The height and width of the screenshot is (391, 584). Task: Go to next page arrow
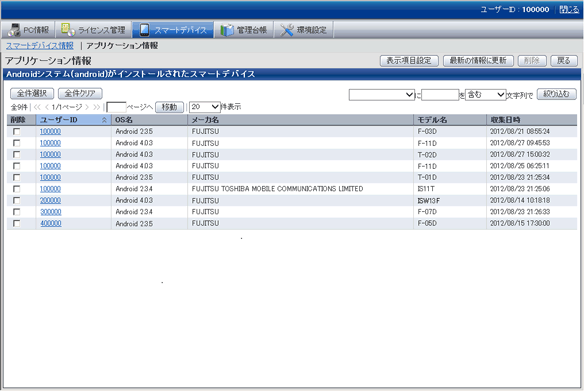(x=87, y=107)
